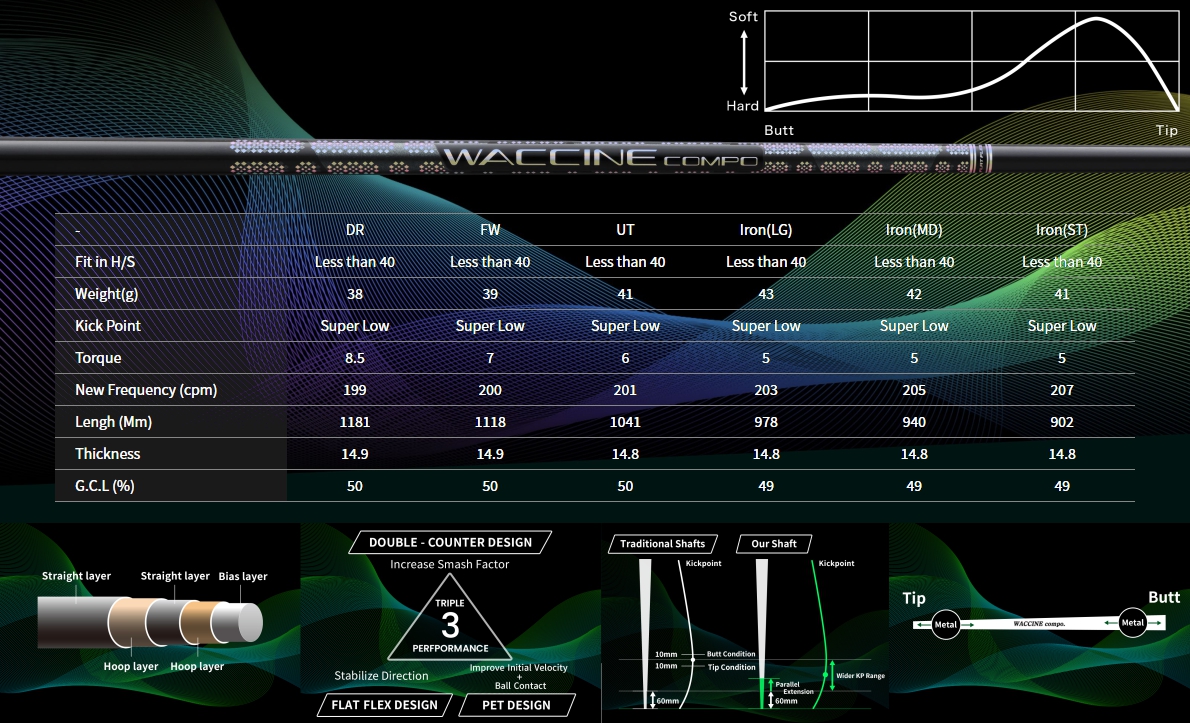The width and height of the screenshot is (1190, 723).
Task: Click the 'PET DESIGN' badge
Action: click(x=516, y=705)
